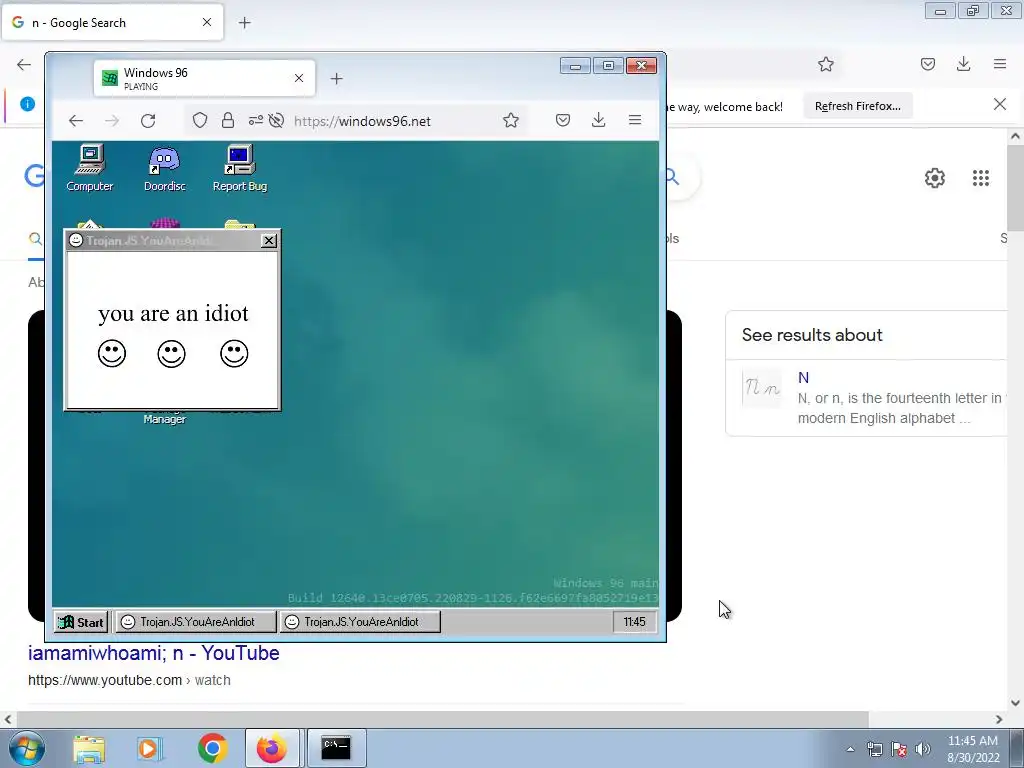This screenshot has height=768, width=1024.
Task: Launch Windows Media Player from taskbar
Action: click(x=150, y=748)
